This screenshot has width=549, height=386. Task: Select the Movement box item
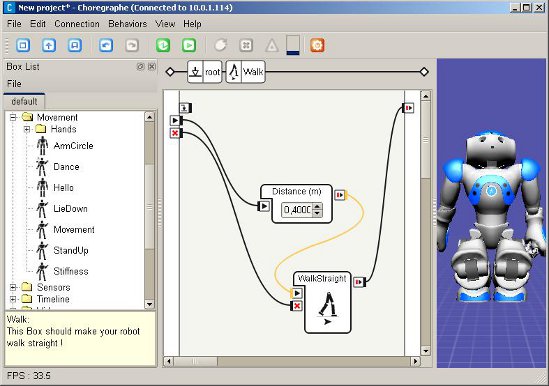point(66,230)
